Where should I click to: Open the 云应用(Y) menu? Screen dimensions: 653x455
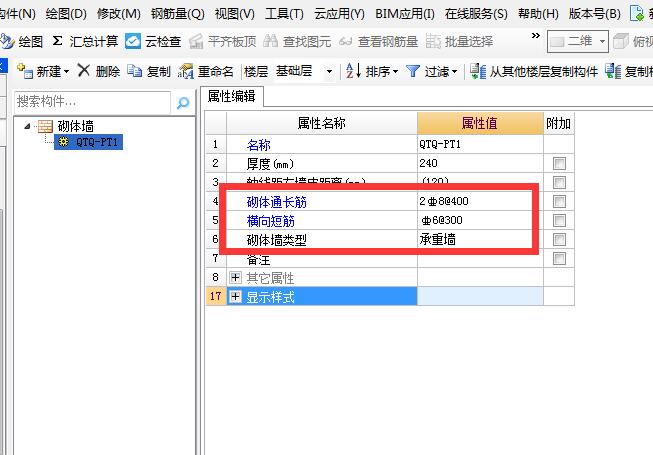[x=339, y=14]
